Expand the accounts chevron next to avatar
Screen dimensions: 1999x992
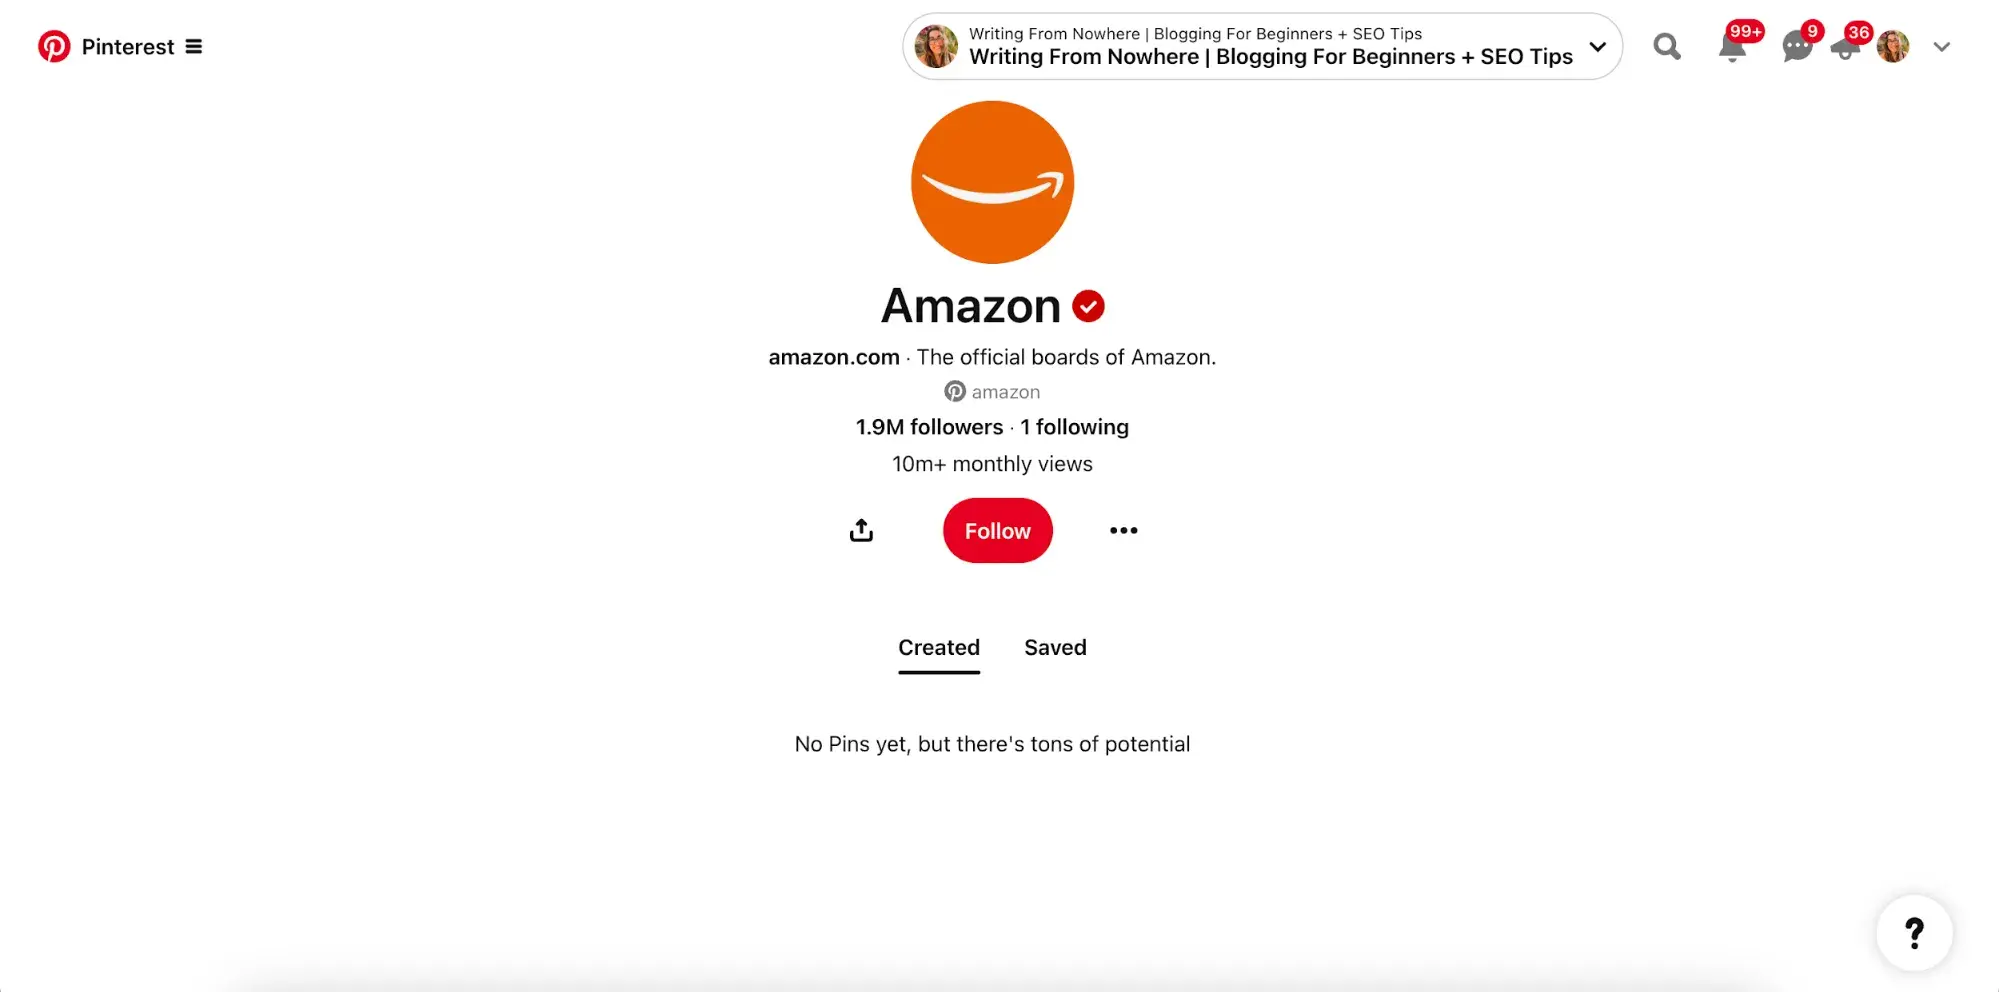[x=1942, y=47]
